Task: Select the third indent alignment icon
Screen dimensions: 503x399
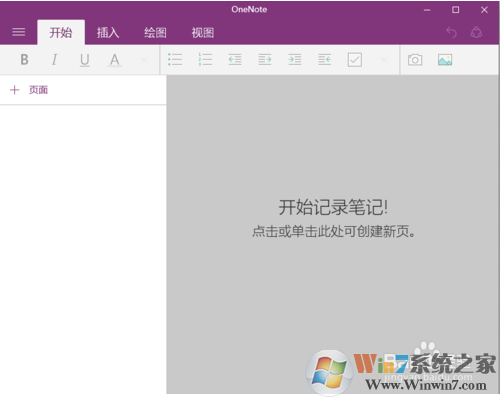Action: 295,60
